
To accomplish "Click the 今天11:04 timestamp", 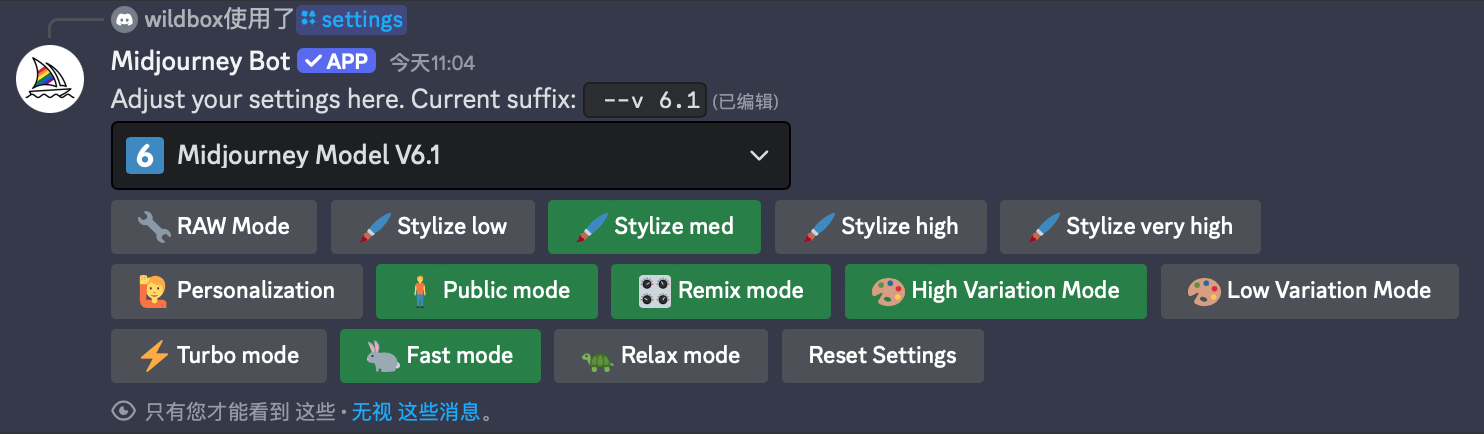I will pos(432,63).
